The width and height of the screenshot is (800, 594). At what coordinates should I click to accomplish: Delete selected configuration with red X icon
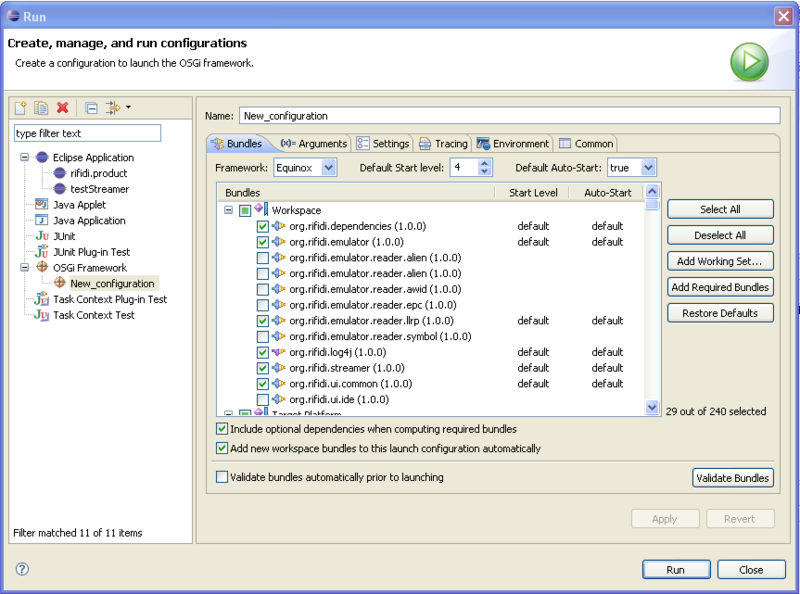(62, 108)
